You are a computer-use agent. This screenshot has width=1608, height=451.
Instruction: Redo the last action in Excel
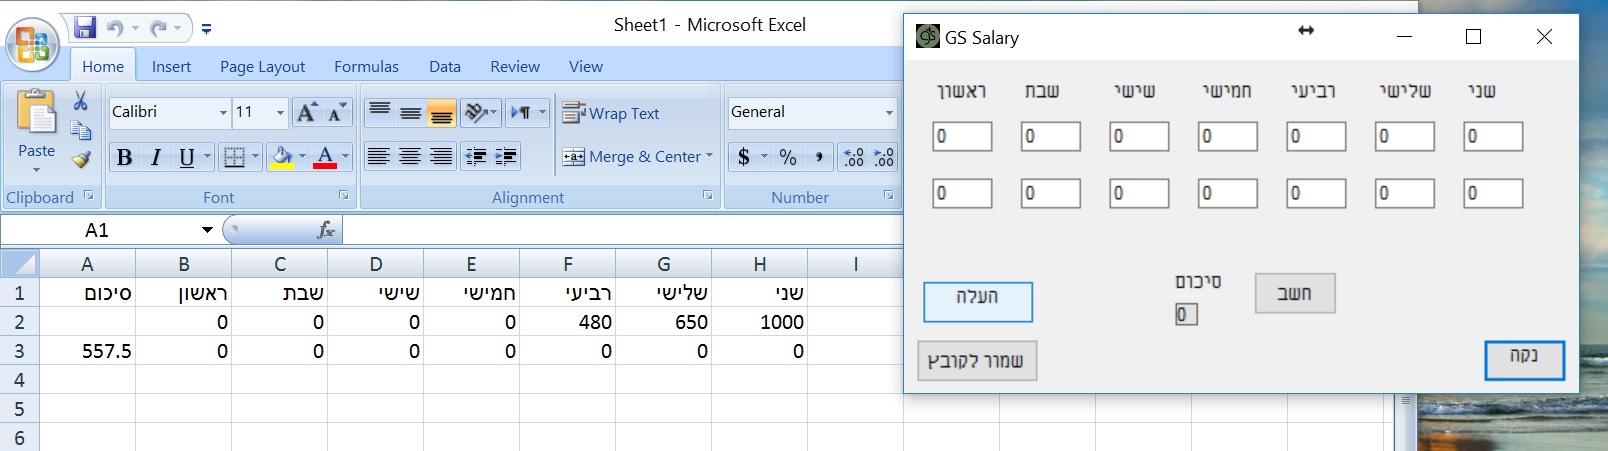coord(159,28)
